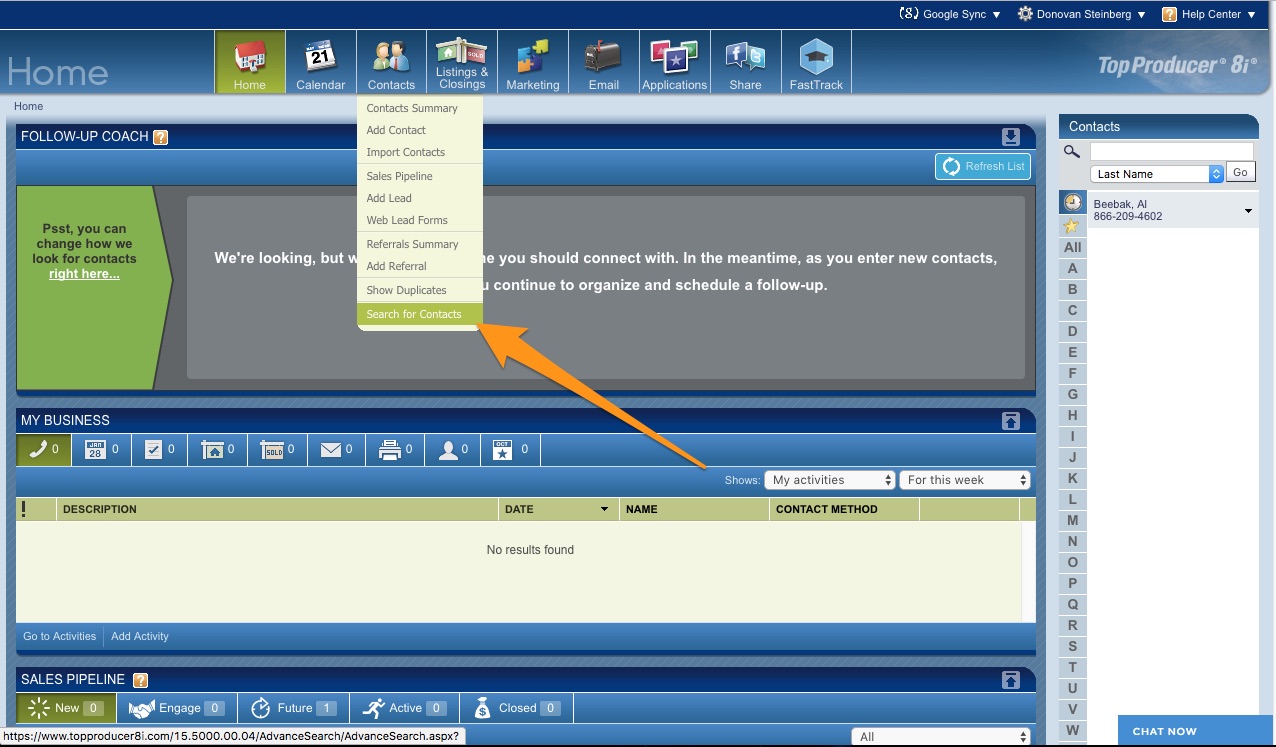Choose Contacts Summary from the menu
Viewport: 1276px width, 747px height.
[x=412, y=108]
